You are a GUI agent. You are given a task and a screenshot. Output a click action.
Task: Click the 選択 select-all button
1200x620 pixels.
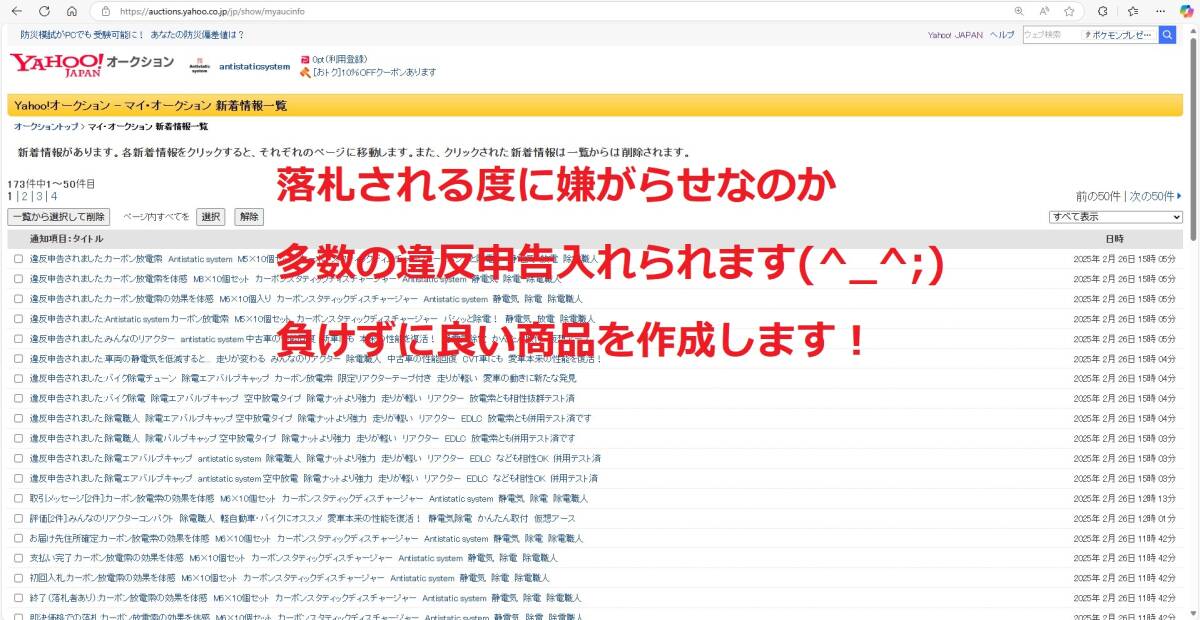(x=210, y=216)
